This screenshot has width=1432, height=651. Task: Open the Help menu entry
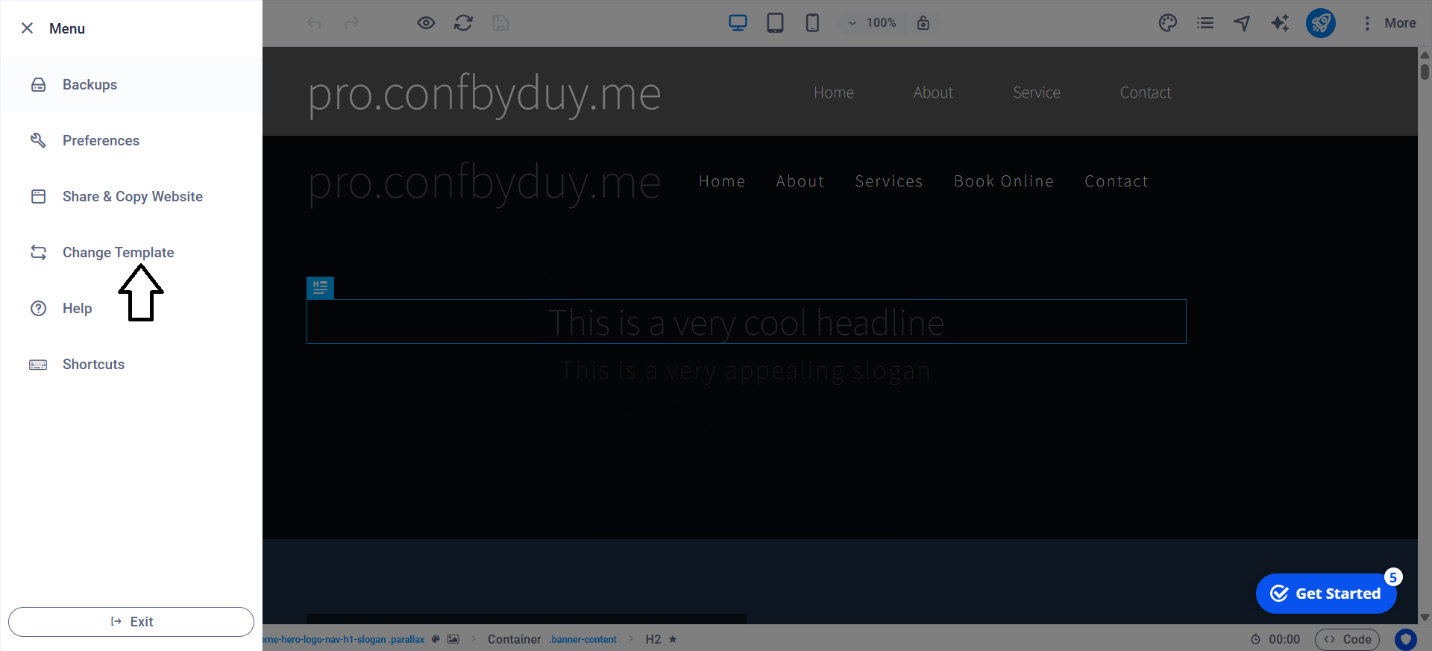[77, 309]
